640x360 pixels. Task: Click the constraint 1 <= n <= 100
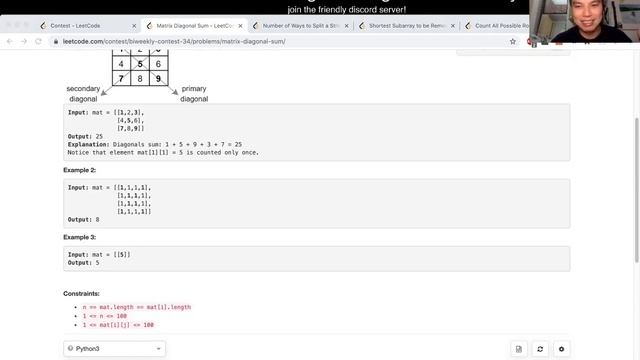105,316
